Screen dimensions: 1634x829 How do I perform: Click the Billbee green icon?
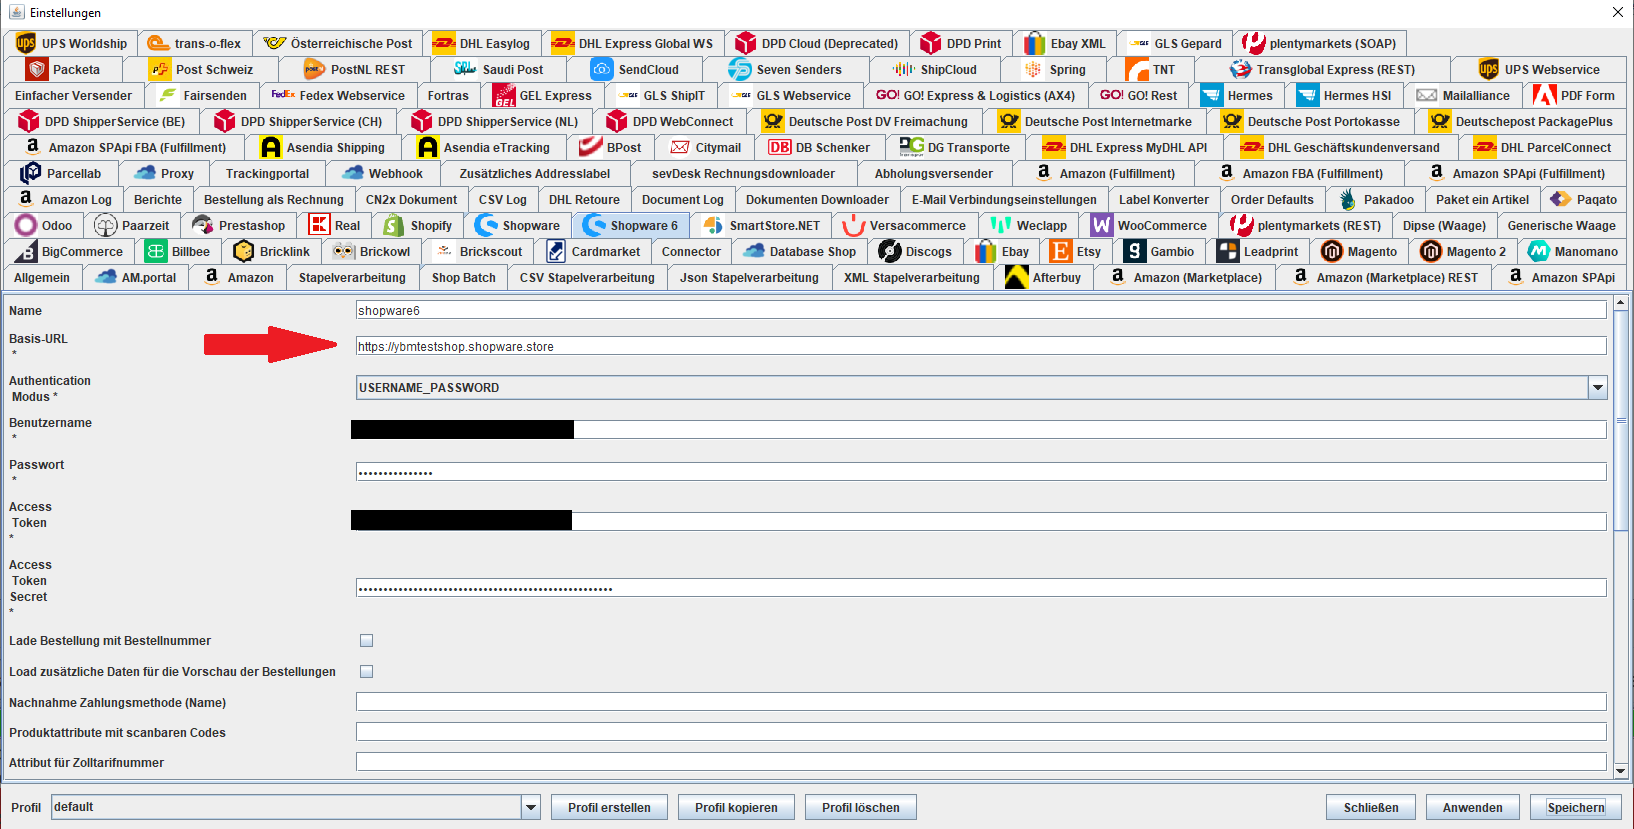click(156, 251)
